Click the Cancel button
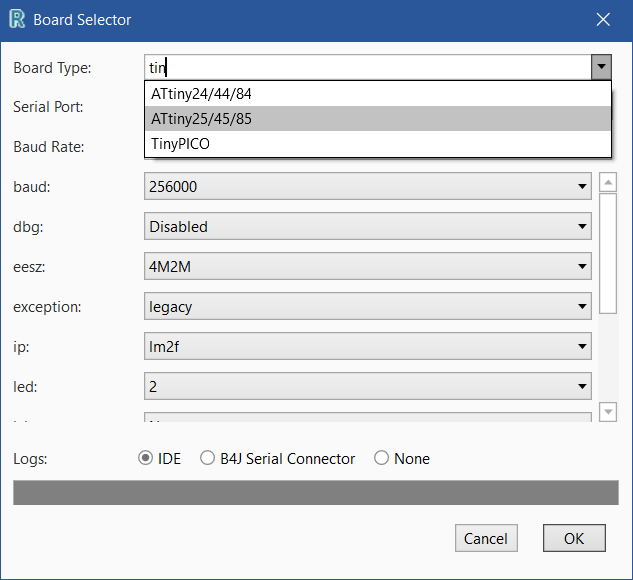Viewport: 633px width, 580px height. (x=486, y=538)
